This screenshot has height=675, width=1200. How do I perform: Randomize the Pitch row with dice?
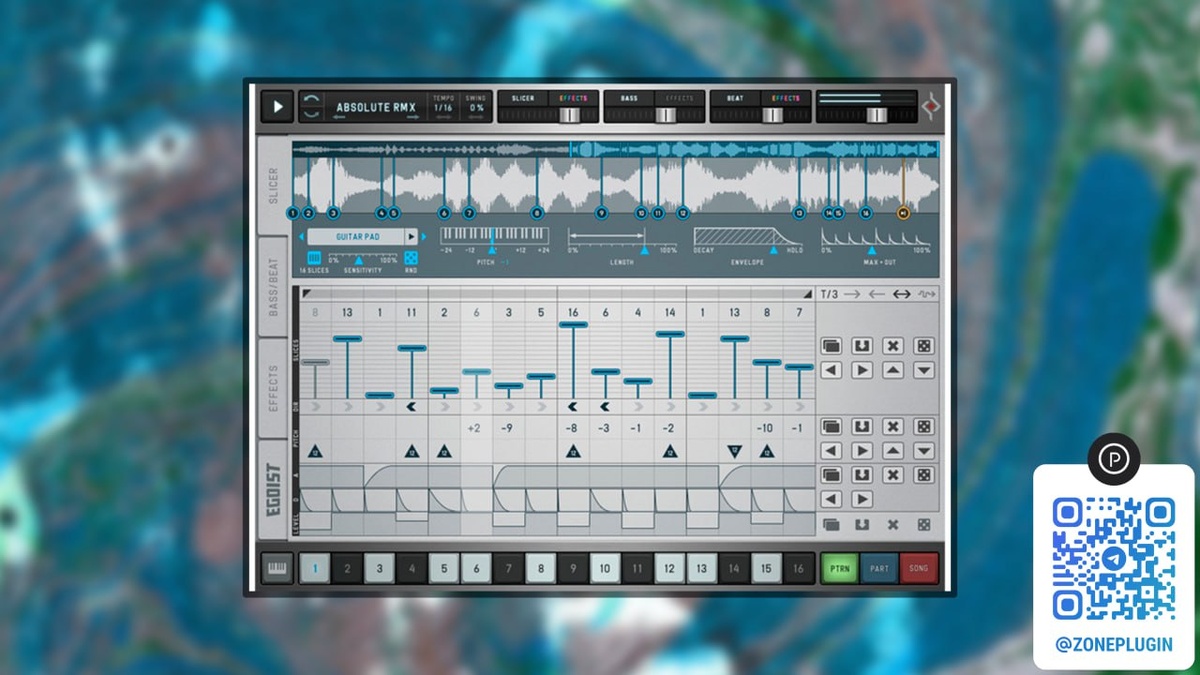[x=924, y=427]
